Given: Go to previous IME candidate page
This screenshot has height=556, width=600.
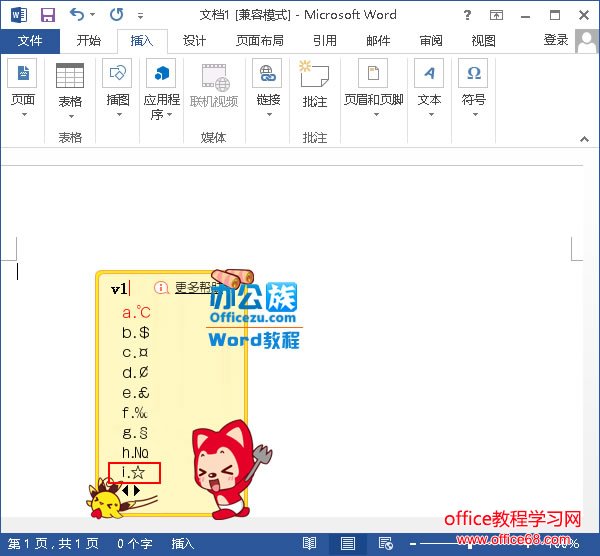Looking at the screenshot, I should click(x=125, y=490).
